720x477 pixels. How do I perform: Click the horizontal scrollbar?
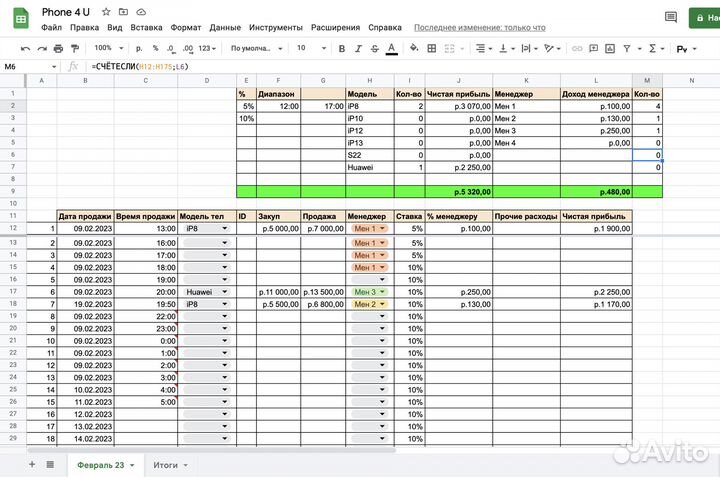click(211, 450)
